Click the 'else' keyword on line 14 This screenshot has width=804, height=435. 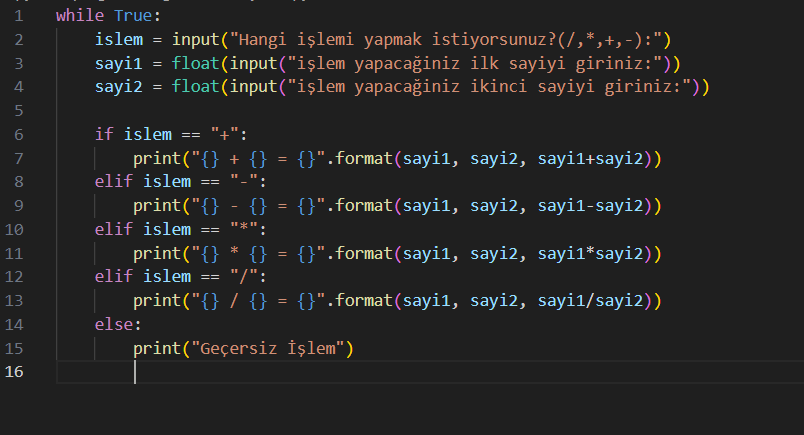pos(114,324)
